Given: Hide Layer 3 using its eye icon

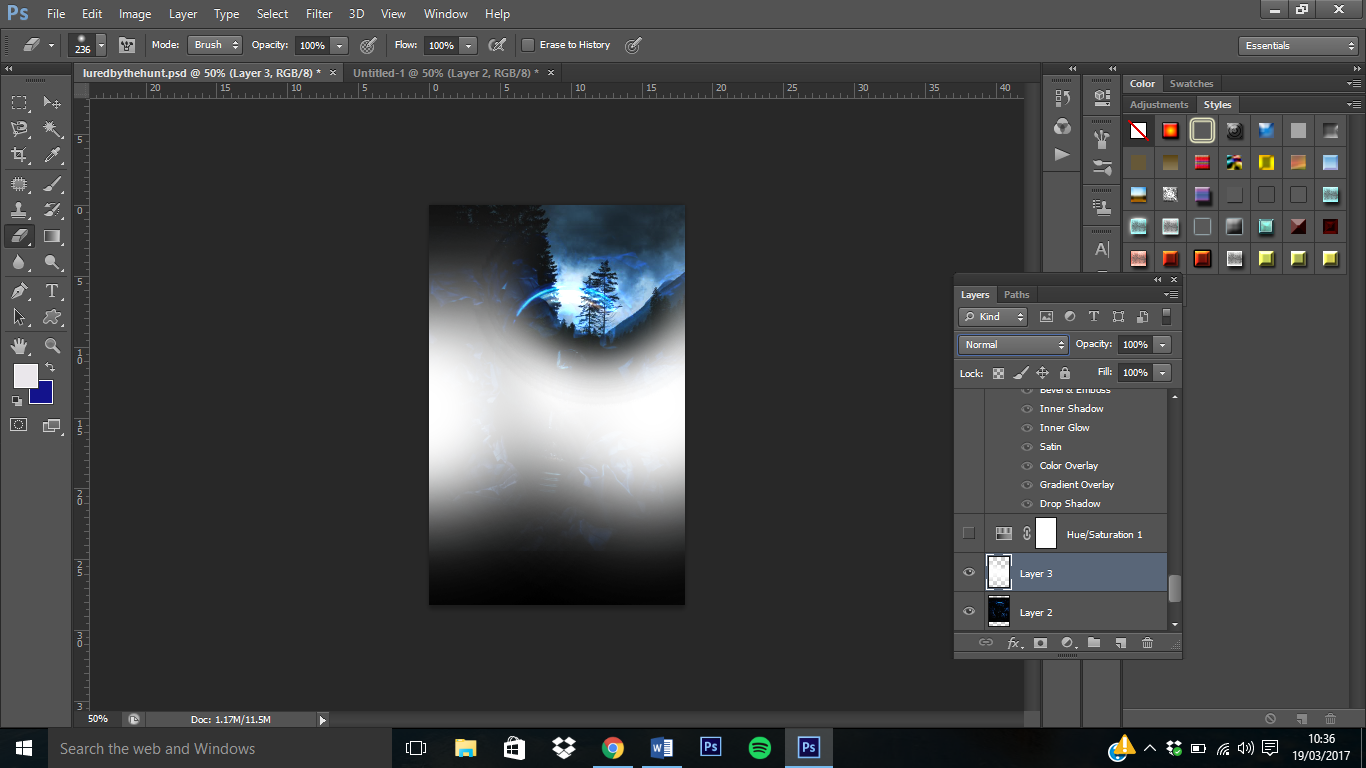Looking at the screenshot, I should coord(968,573).
